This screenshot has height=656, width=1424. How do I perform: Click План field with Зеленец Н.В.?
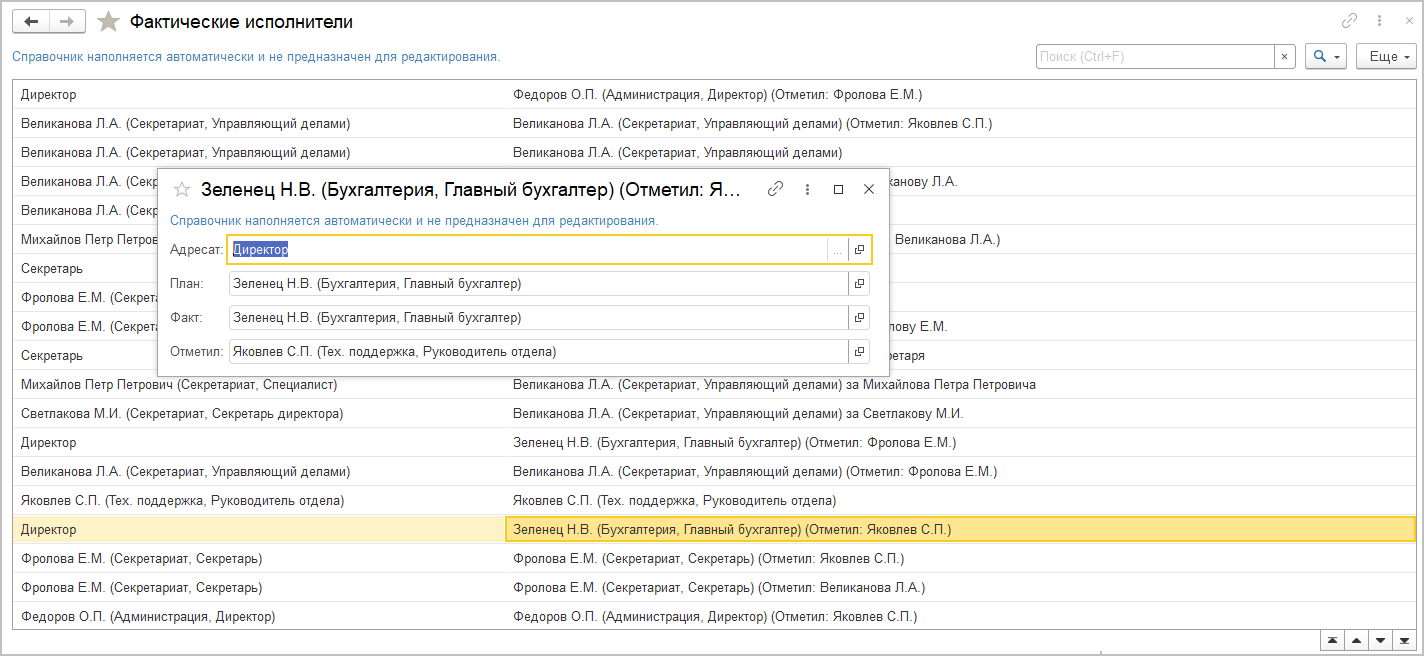pos(536,284)
